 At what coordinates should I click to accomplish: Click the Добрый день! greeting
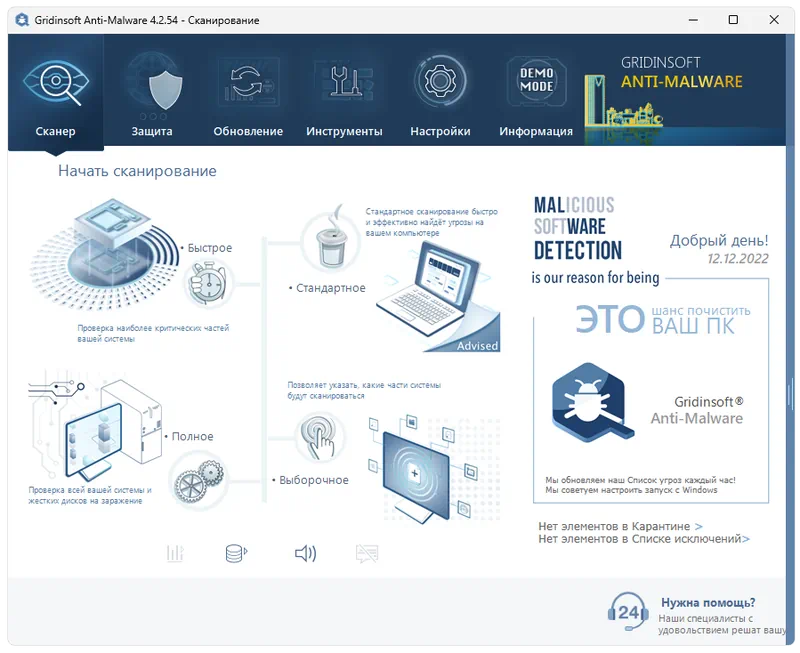point(719,241)
